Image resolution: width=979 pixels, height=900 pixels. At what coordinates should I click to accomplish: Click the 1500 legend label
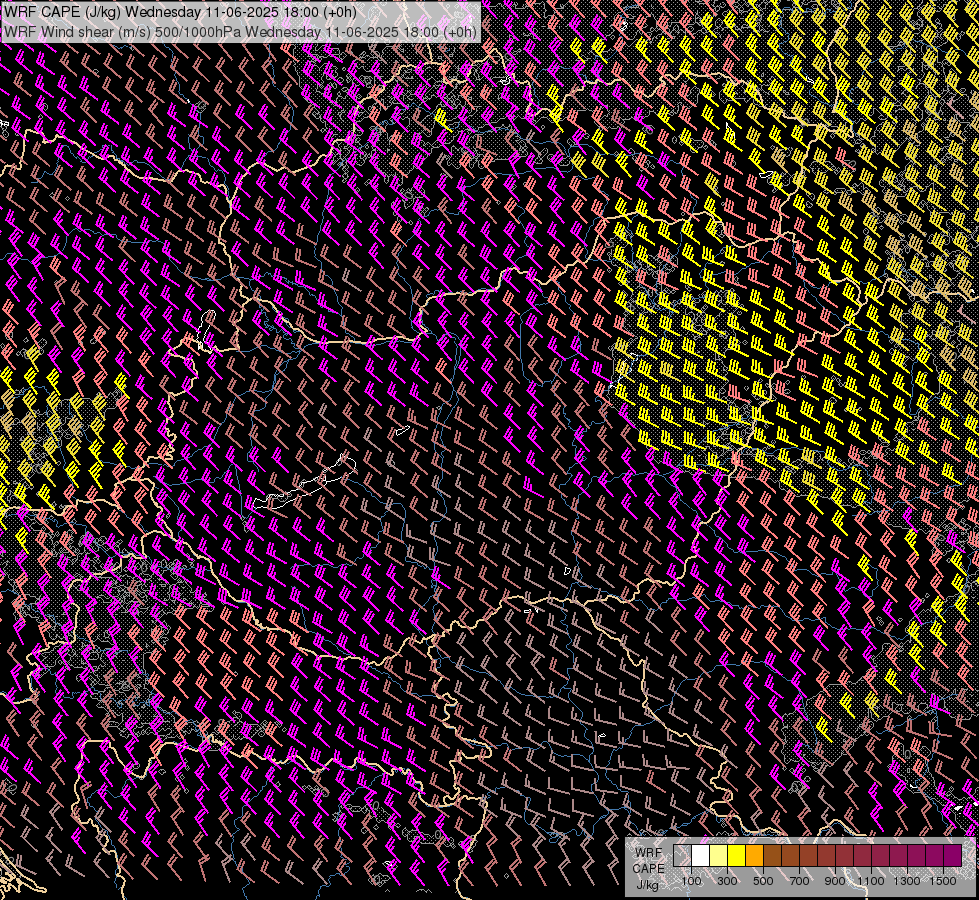(943, 881)
